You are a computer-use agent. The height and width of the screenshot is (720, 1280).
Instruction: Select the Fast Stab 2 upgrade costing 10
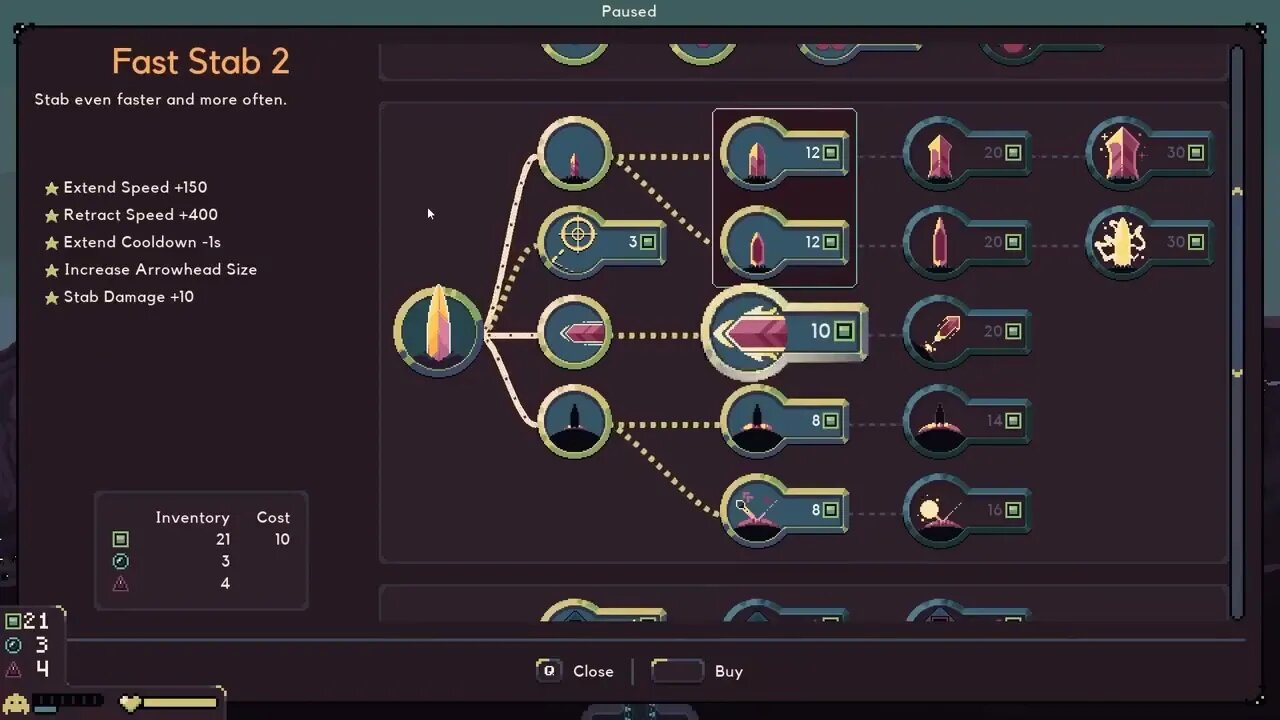click(x=784, y=332)
